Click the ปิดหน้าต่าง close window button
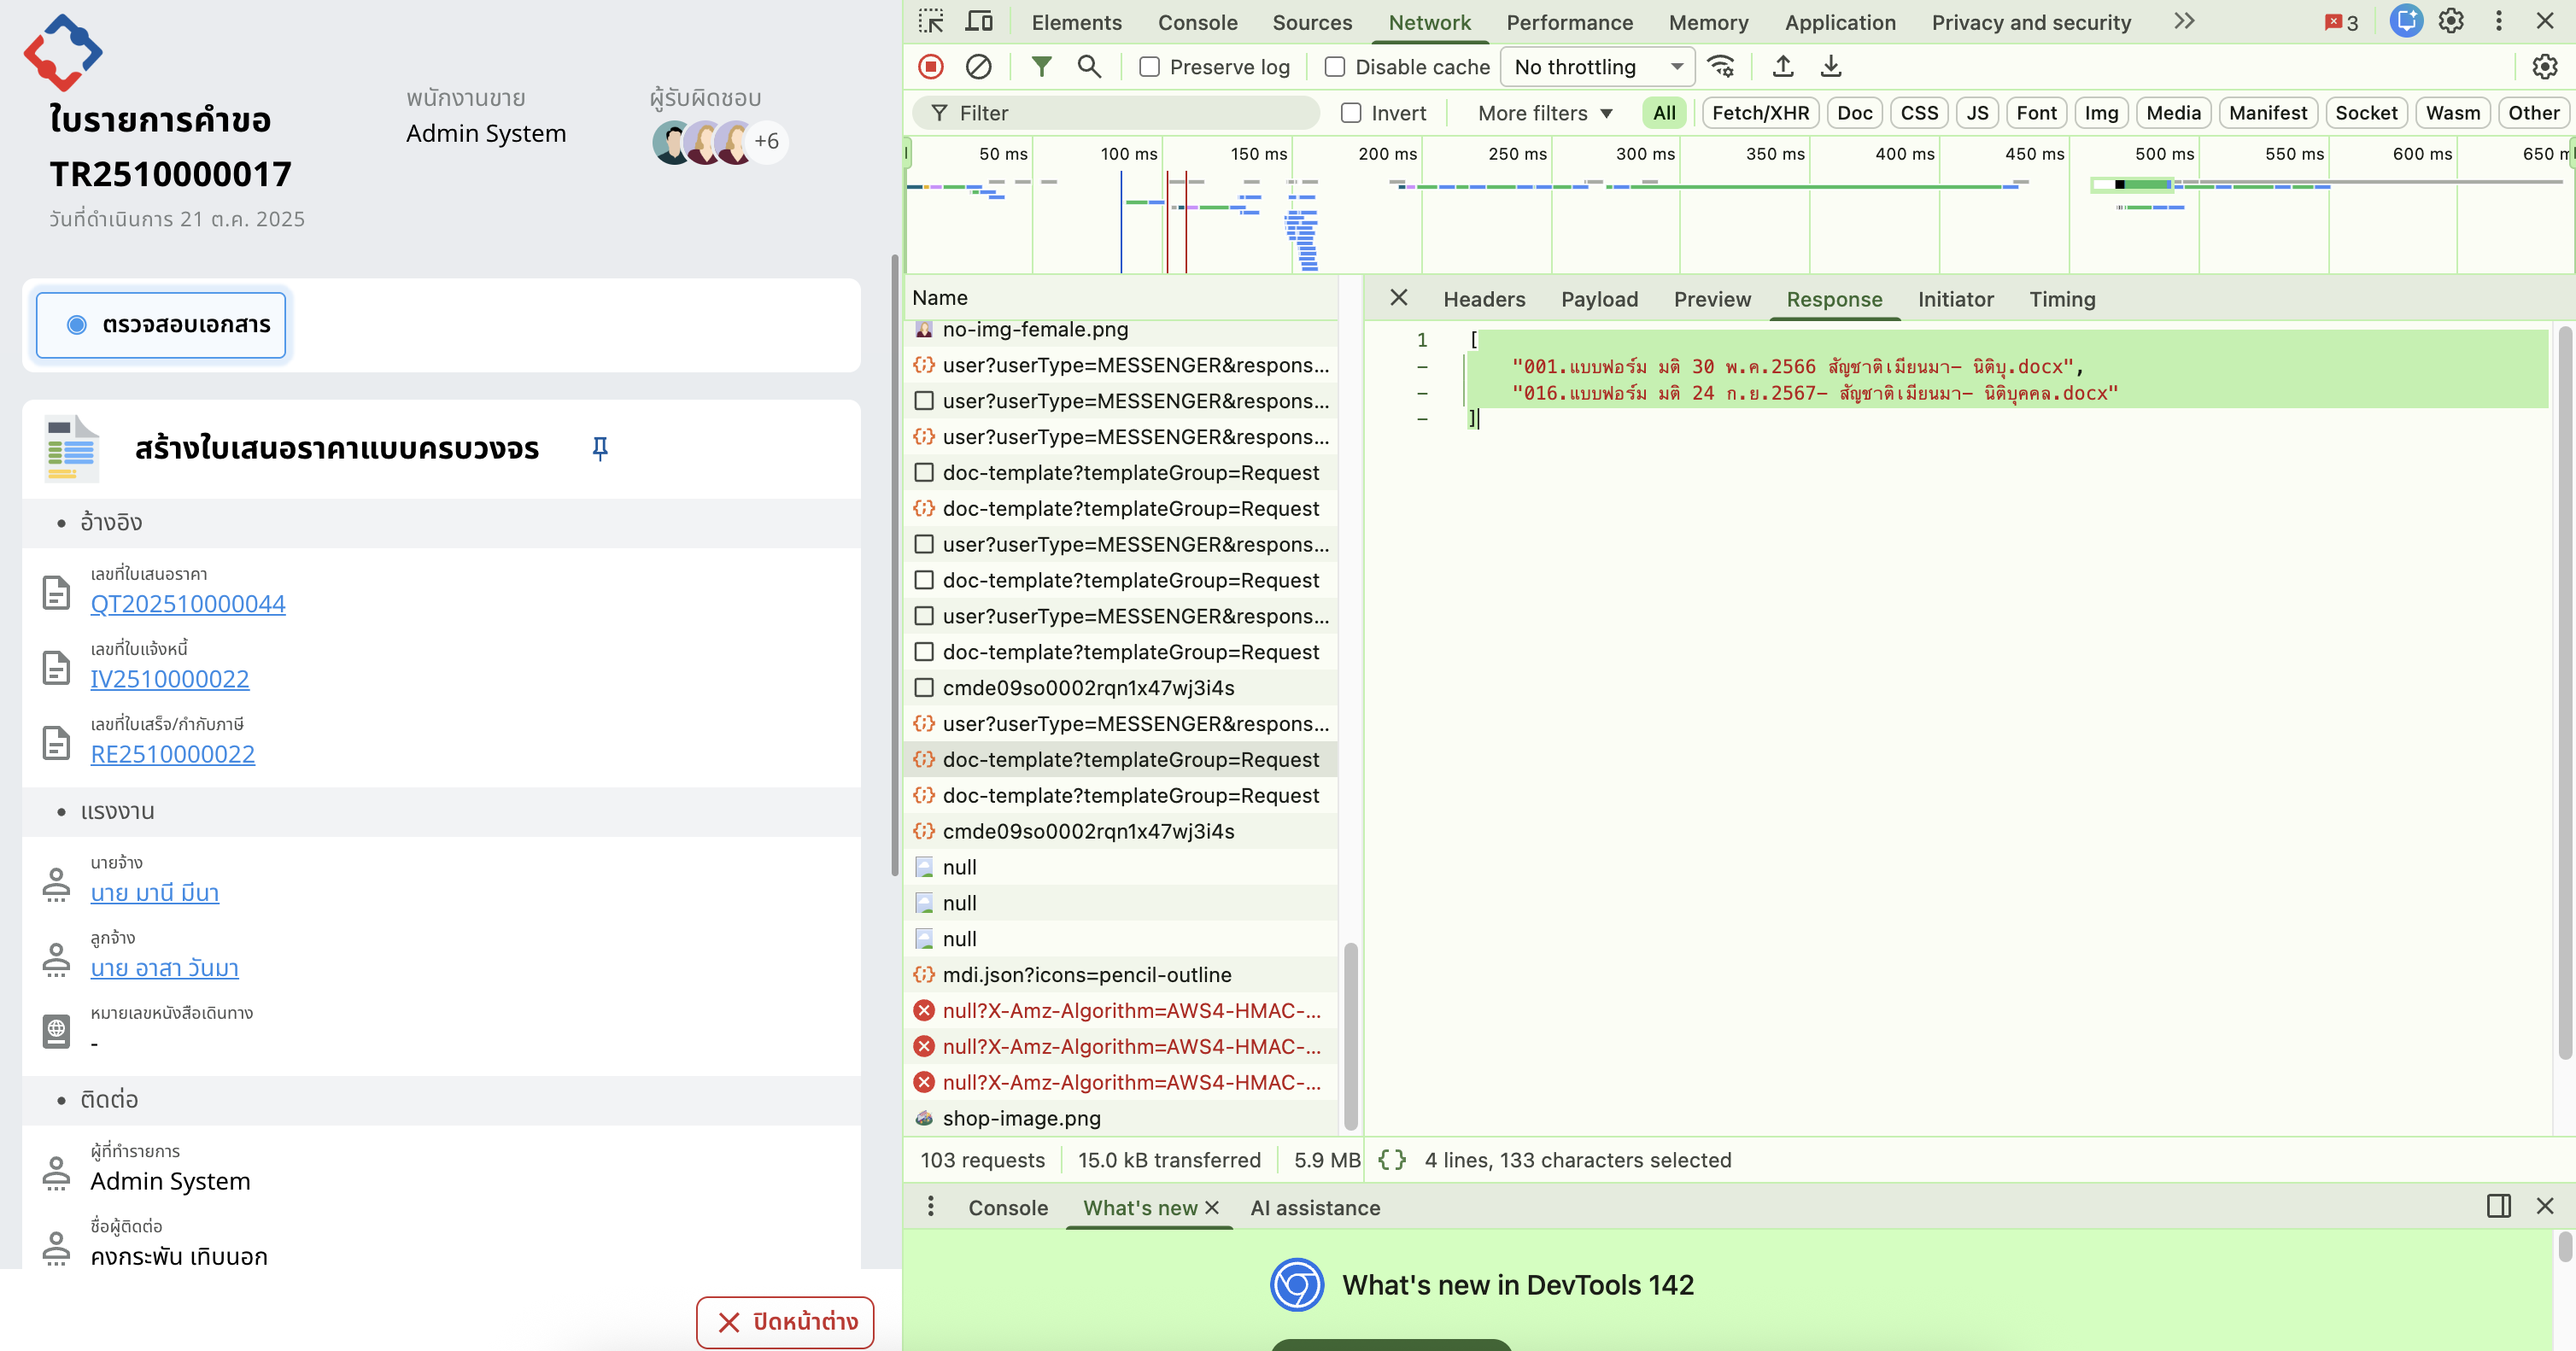Screen dimensions: 2576x1351 [785, 1322]
